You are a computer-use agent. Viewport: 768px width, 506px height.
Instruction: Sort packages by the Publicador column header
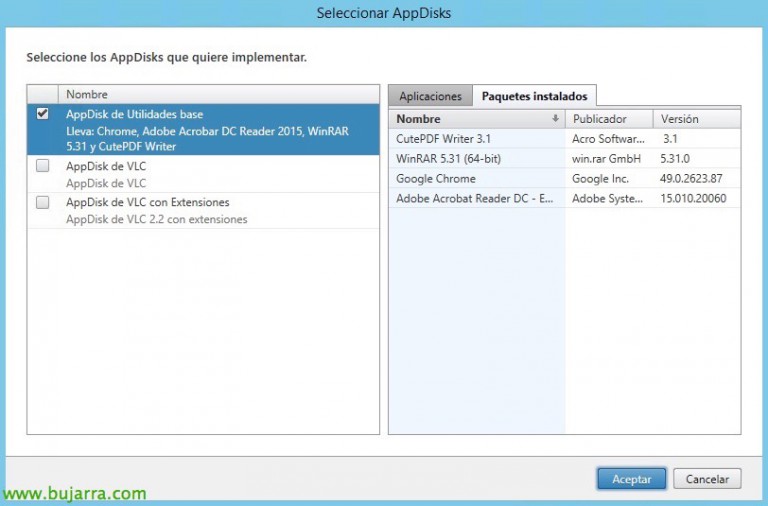609,119
